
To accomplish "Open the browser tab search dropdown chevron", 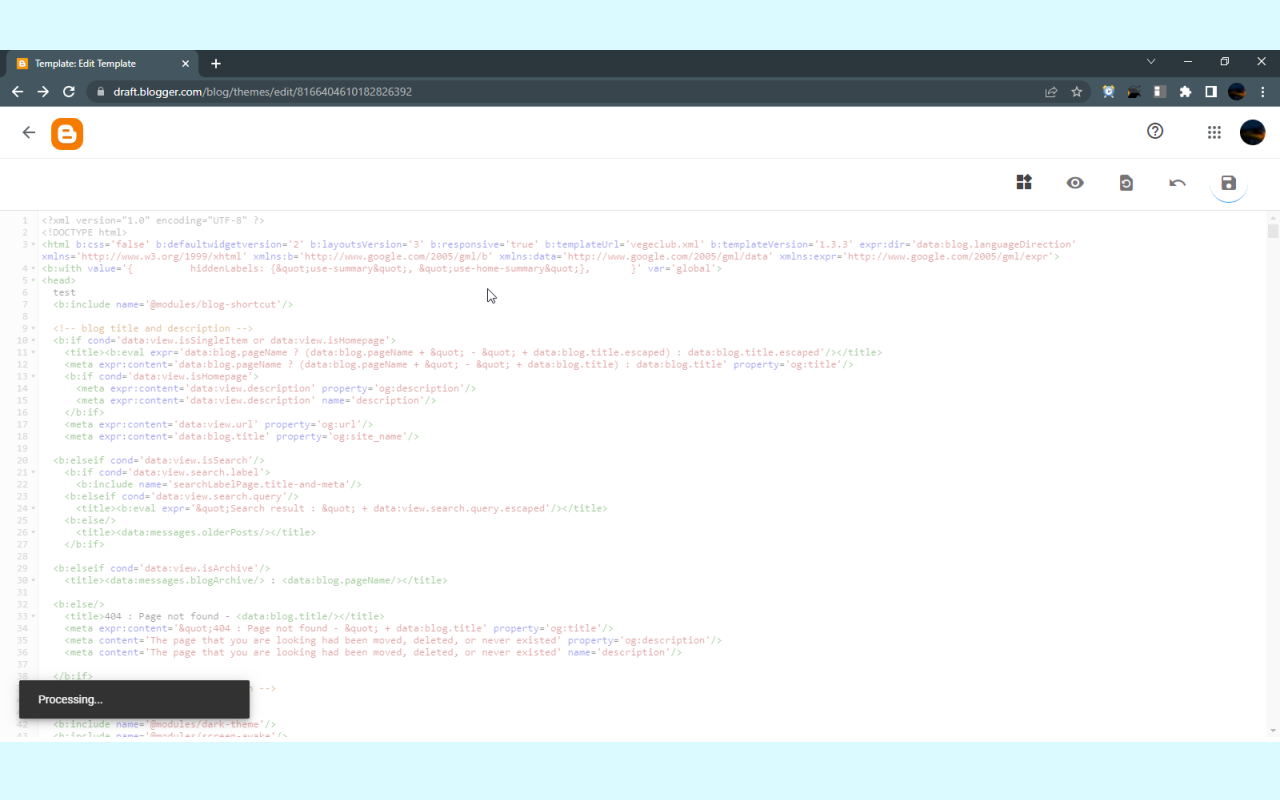I will pyautogui.click(x=1151, y=61).
